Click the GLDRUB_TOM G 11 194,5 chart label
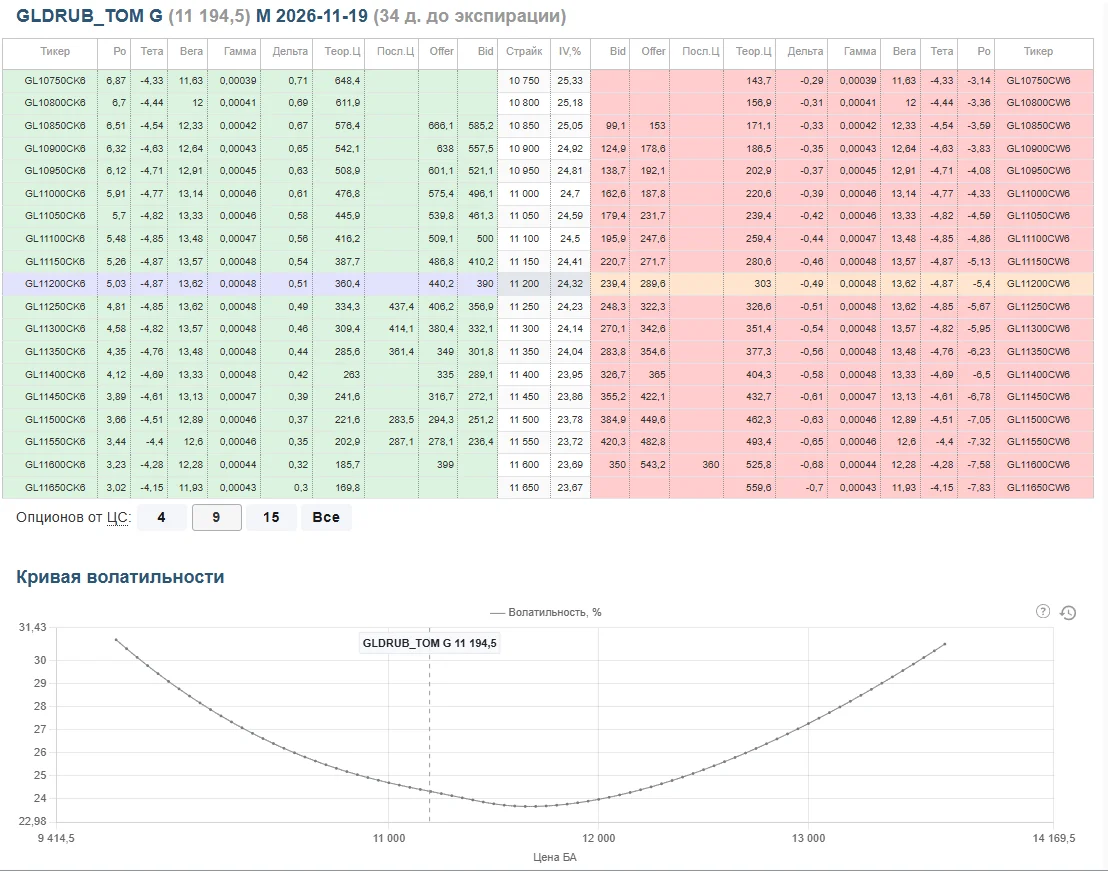 point(430,643)
